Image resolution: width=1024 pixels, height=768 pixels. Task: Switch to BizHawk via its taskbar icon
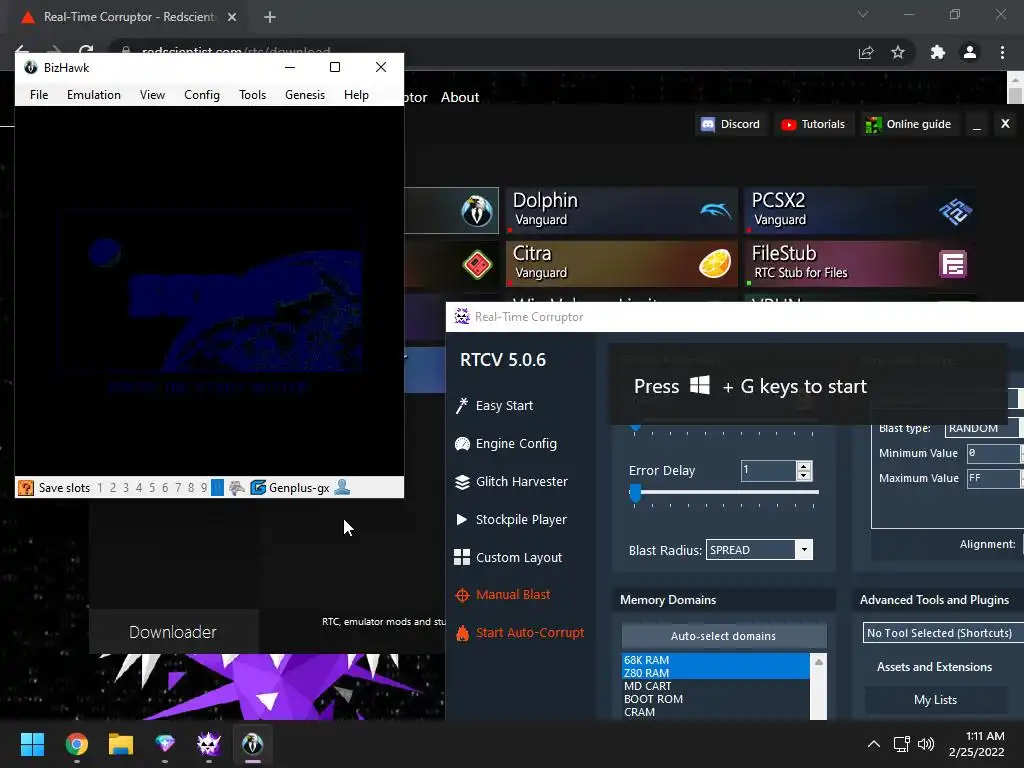coord(253,744)
